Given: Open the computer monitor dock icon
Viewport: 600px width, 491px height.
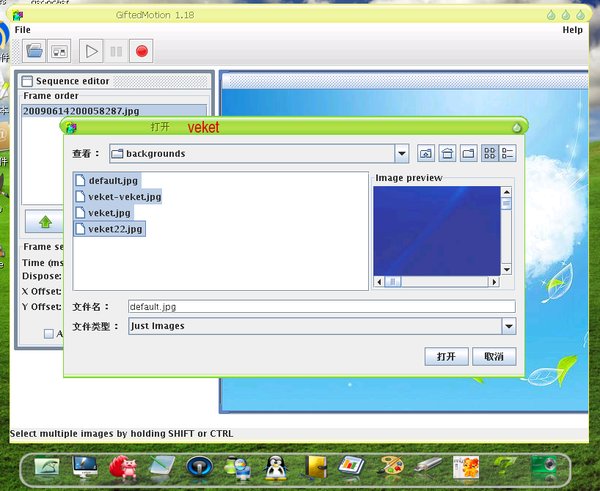Looking at the screenshot, I should point(85,467).
